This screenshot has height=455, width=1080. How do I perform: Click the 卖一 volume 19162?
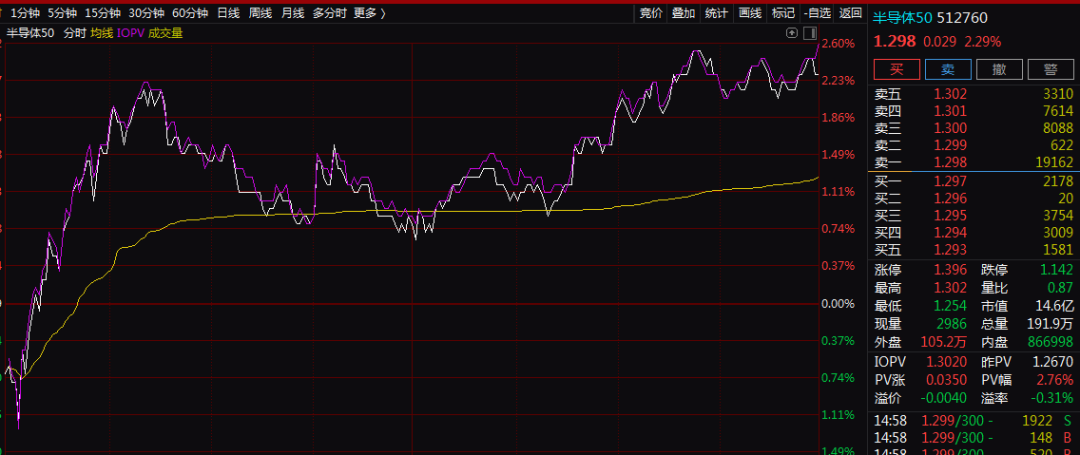tap(1054, 162)
